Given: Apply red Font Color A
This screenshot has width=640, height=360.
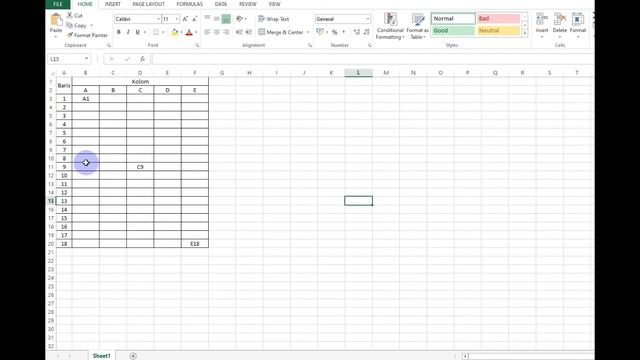Looking at the screenshot, I should (x=189, y=32).
